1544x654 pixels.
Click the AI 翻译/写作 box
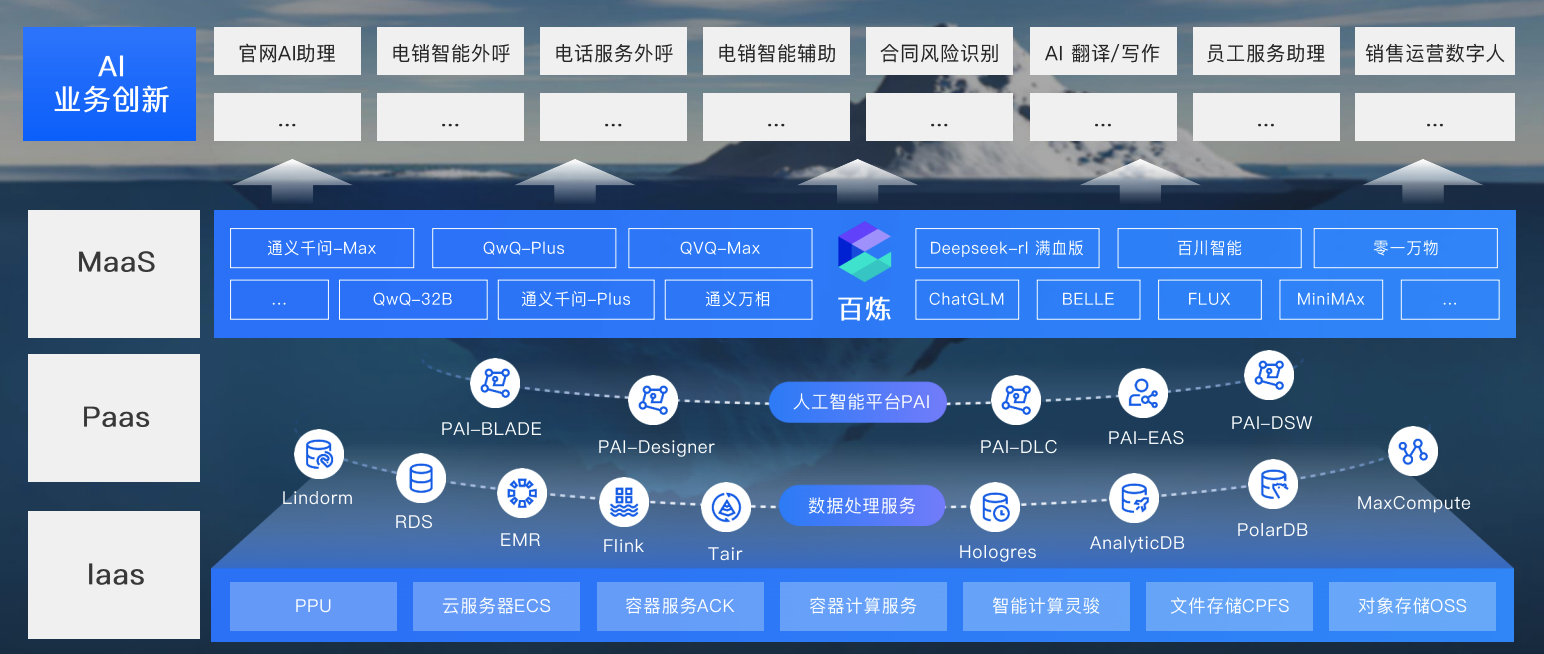tap(1103, 52)
